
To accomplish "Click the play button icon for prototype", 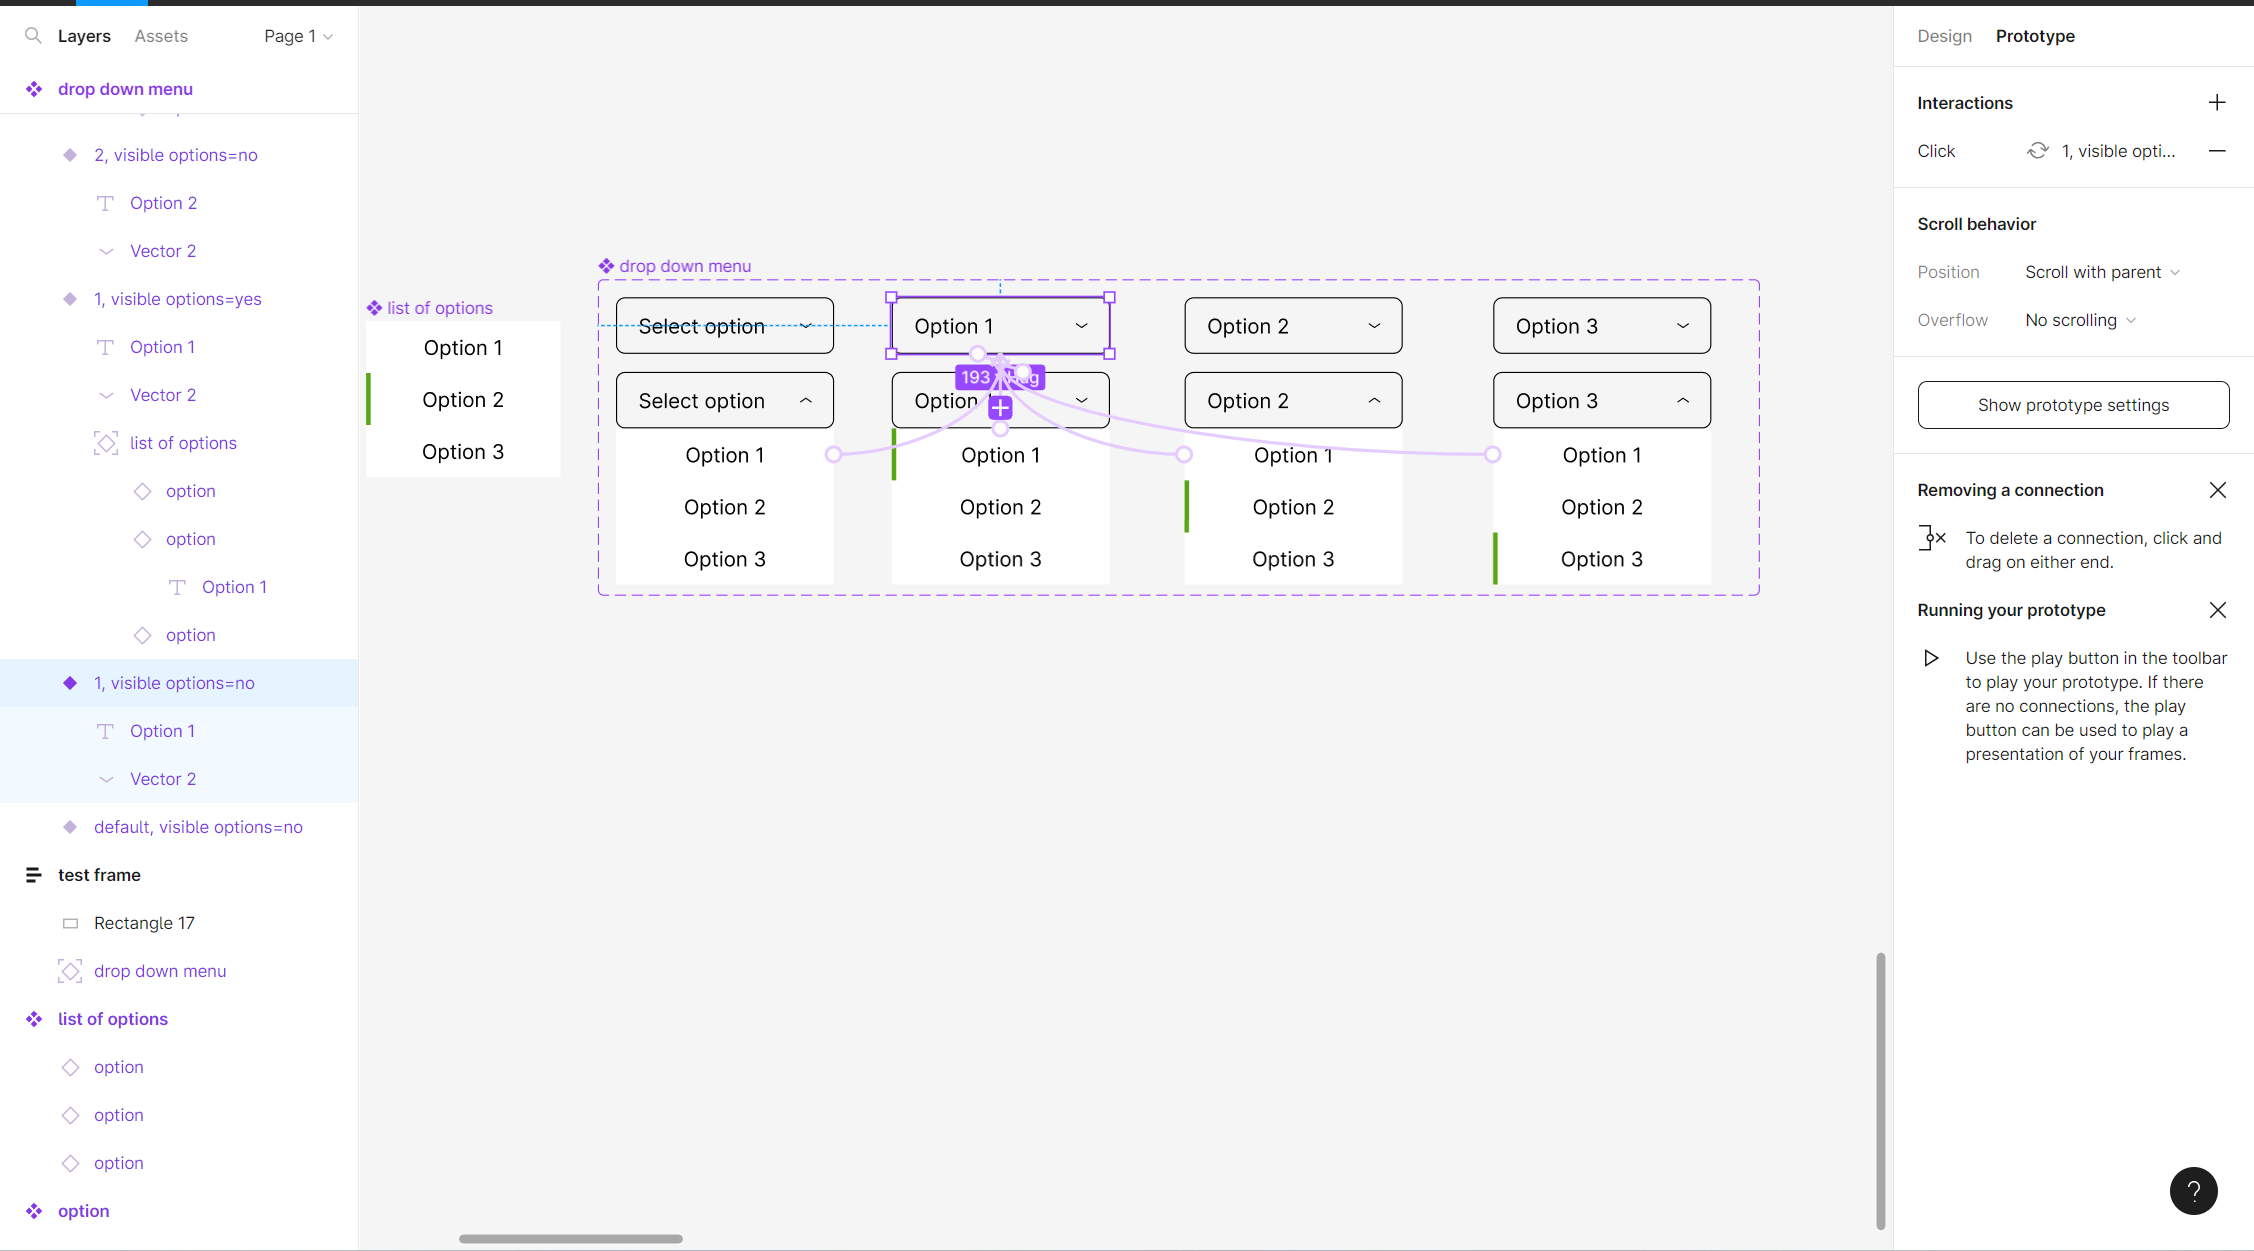I will coord(1930,658).
